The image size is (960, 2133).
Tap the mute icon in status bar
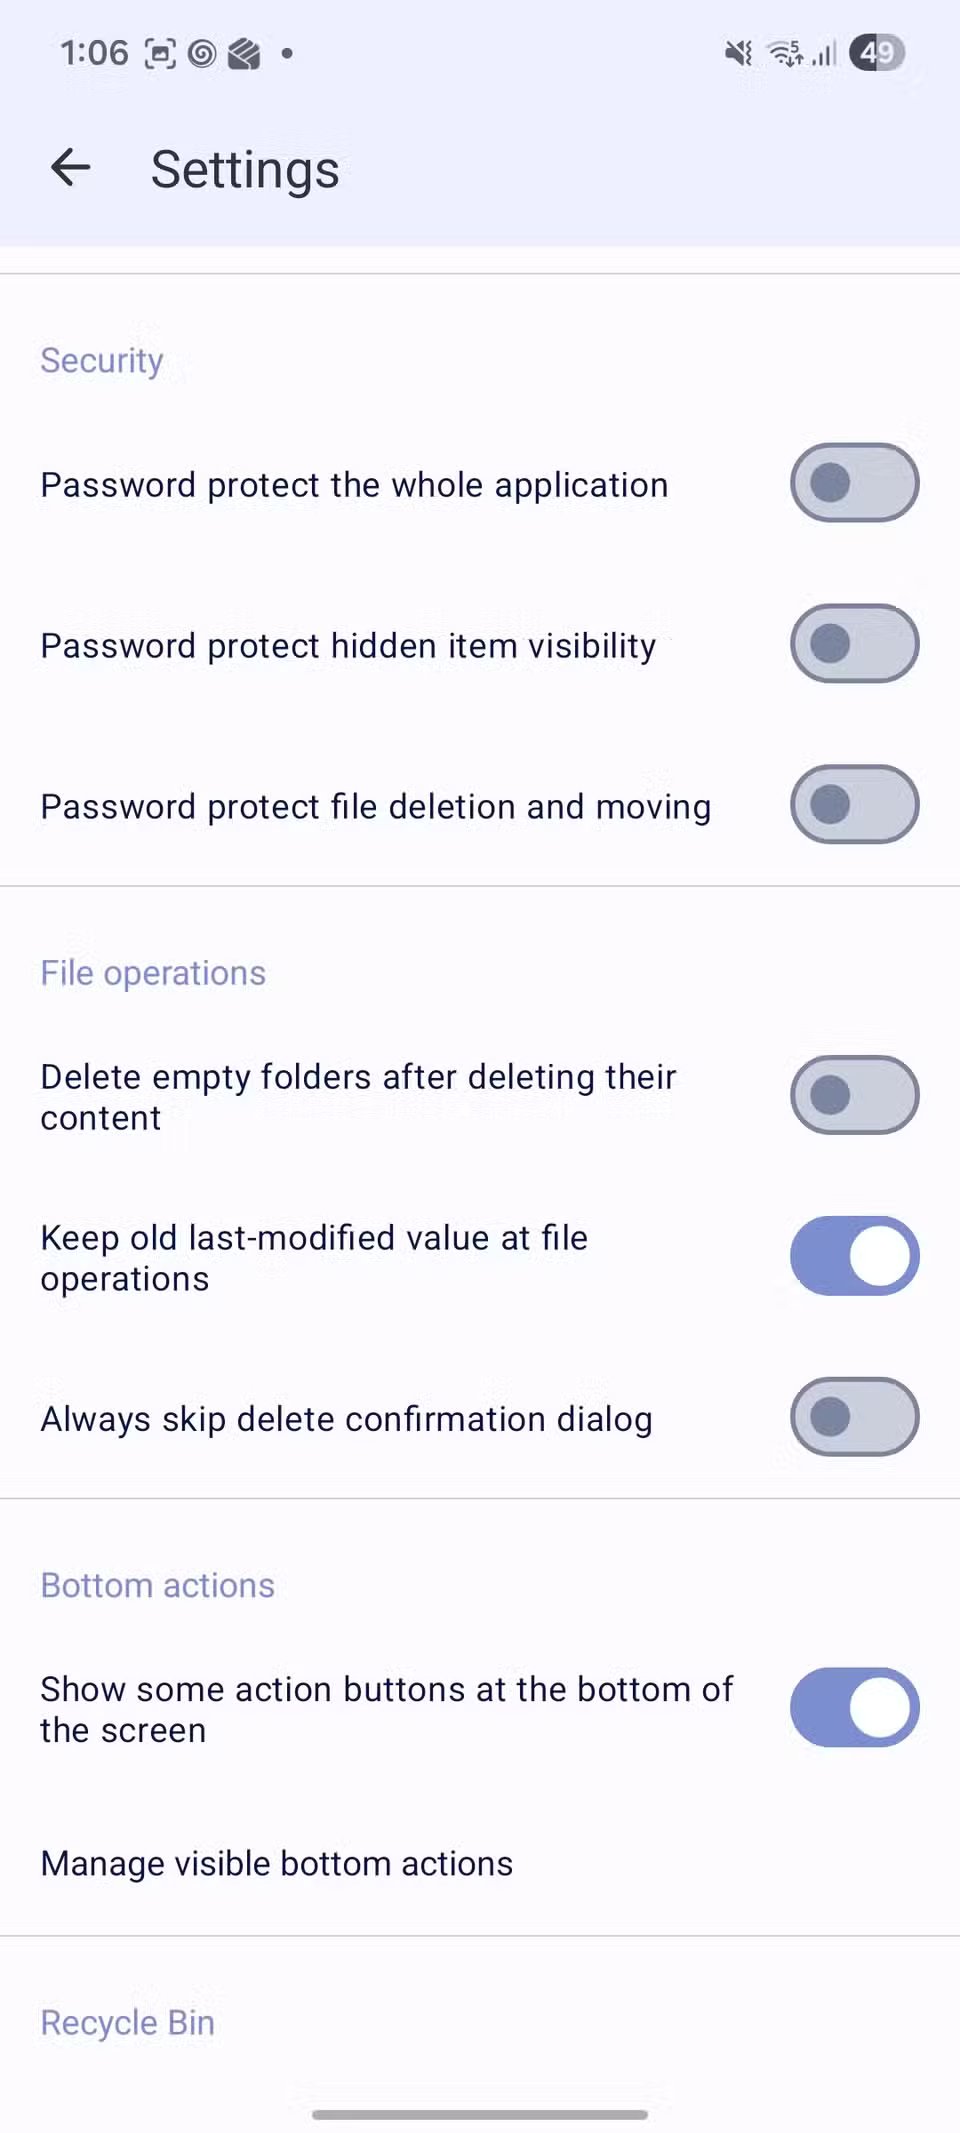point(736,52)
